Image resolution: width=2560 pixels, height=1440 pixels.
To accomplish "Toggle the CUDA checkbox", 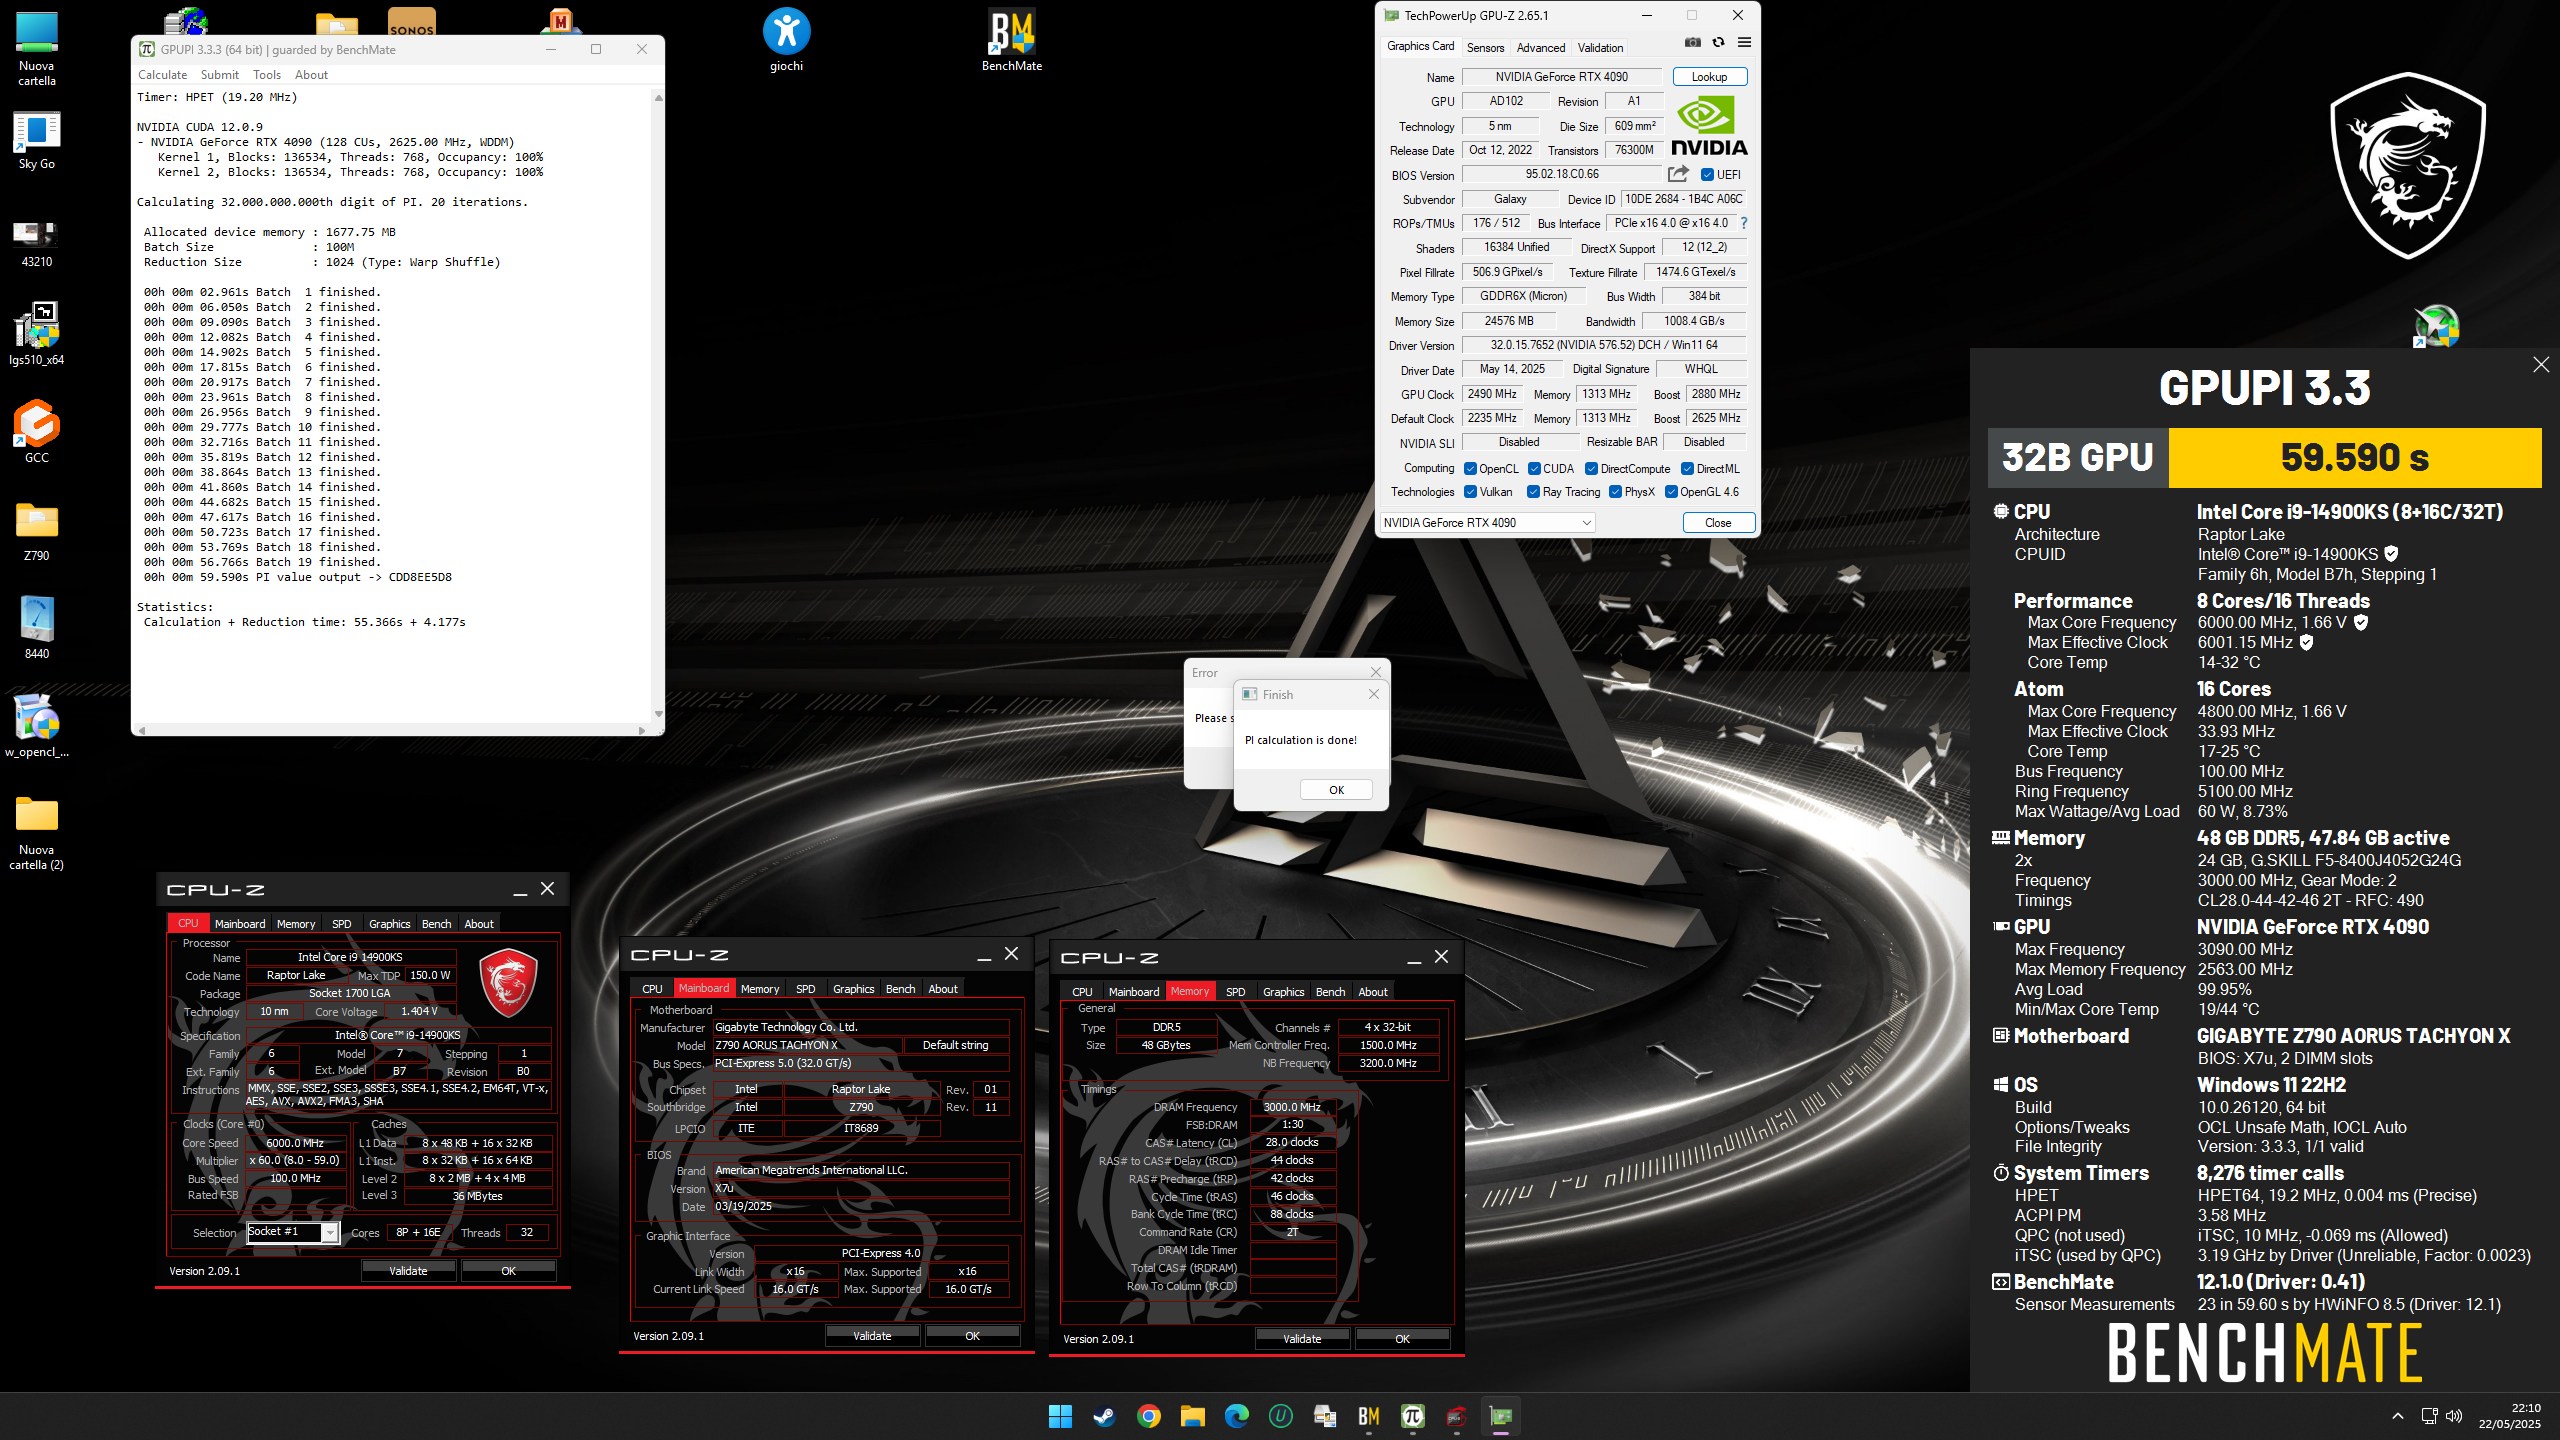I will tap(1534, 469).
